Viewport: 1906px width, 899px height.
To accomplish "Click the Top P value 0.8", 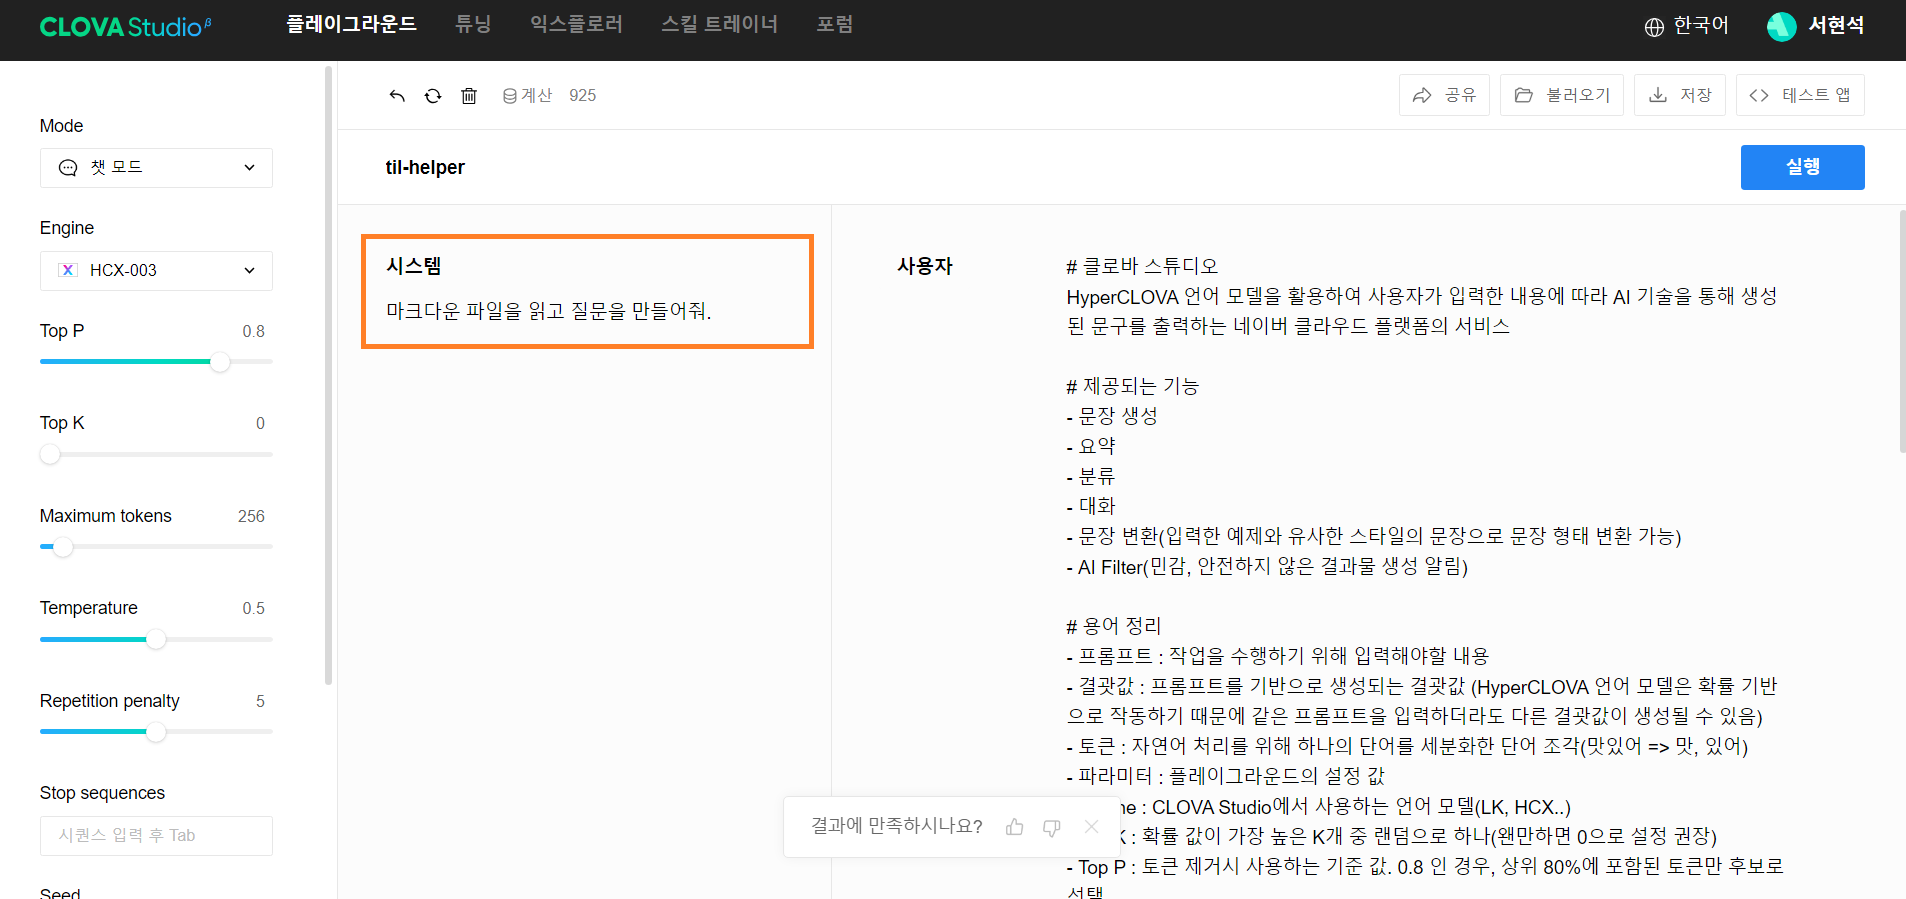I will coord(253,331).
